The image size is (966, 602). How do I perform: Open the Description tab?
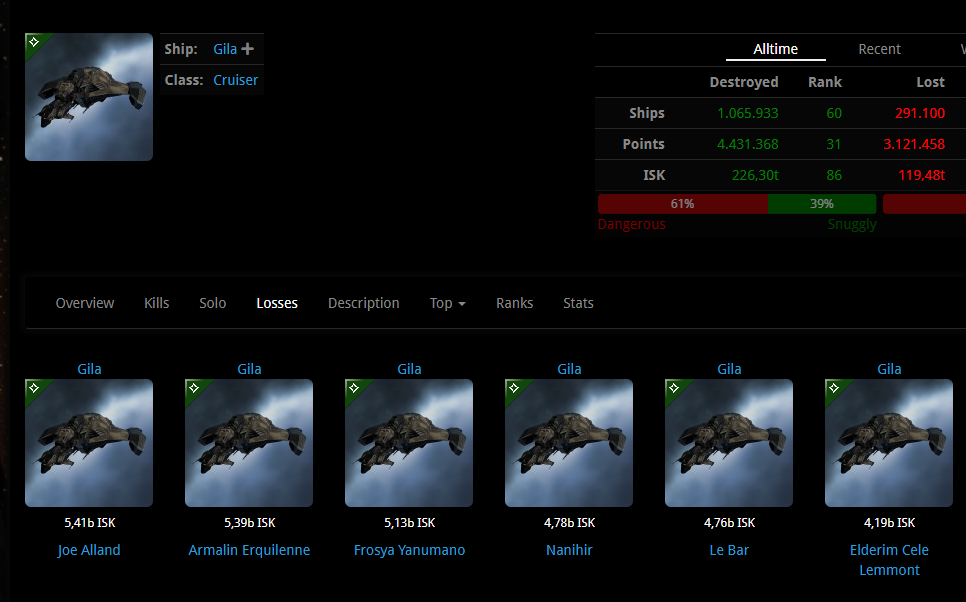click(x=363, y=303)
